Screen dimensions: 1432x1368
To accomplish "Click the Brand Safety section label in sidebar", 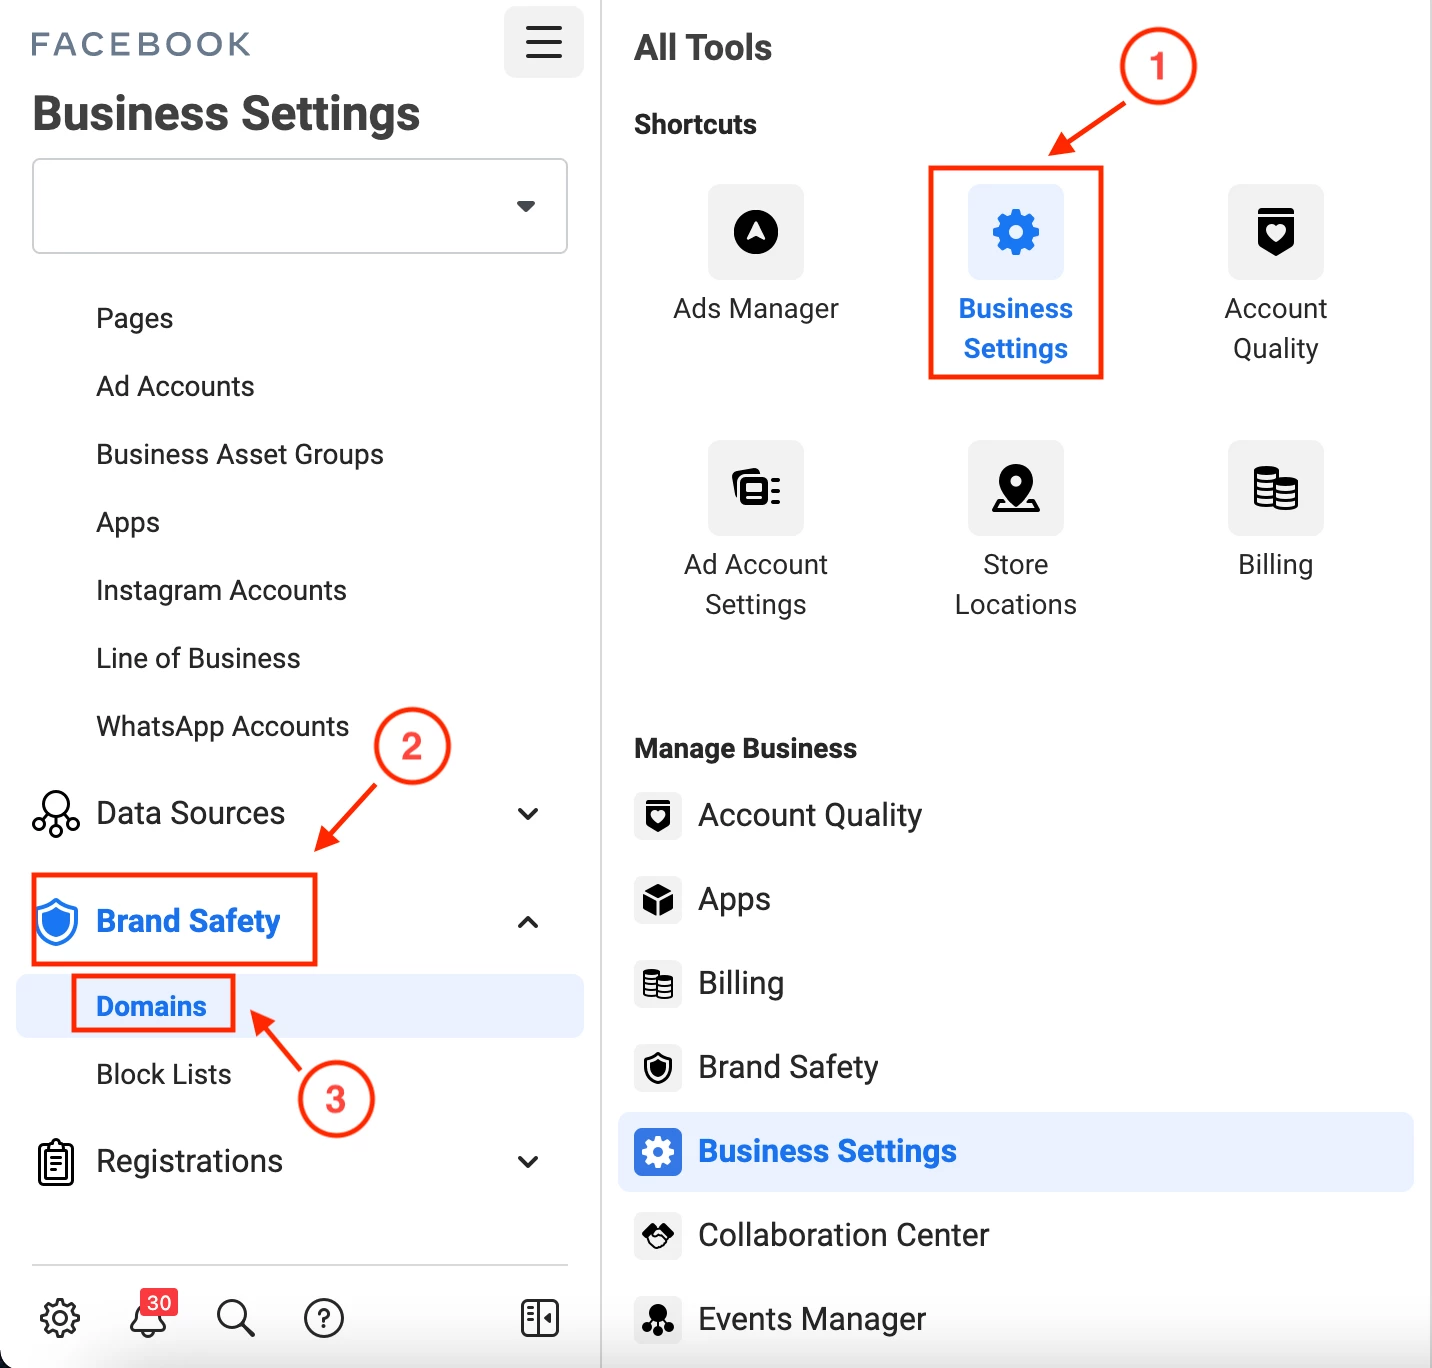I will (188, 921).
